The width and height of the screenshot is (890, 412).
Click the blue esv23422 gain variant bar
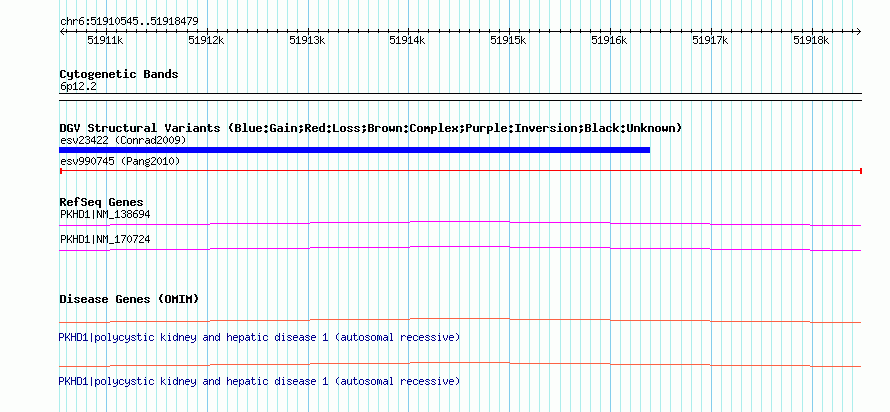point(354,150)
